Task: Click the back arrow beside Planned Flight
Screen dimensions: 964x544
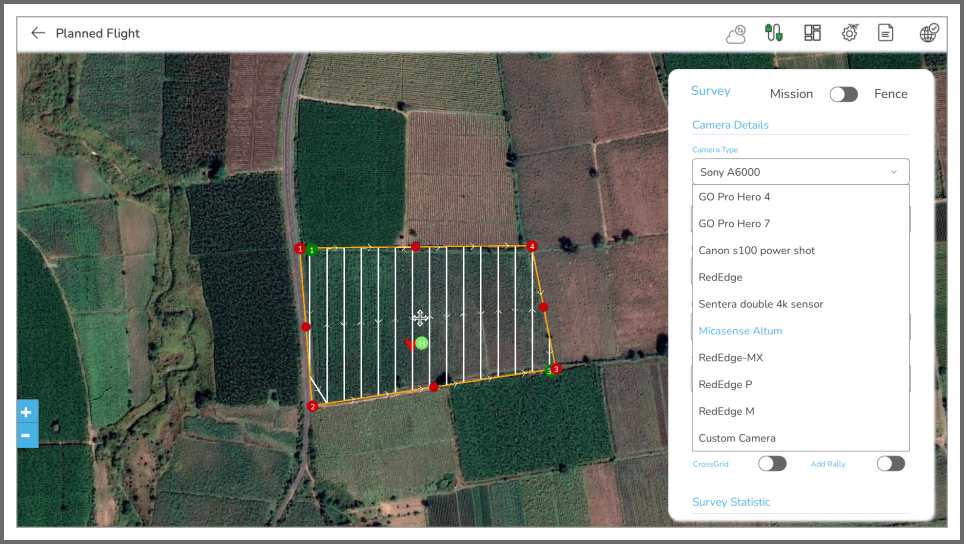Action: (x=38, y=33)
